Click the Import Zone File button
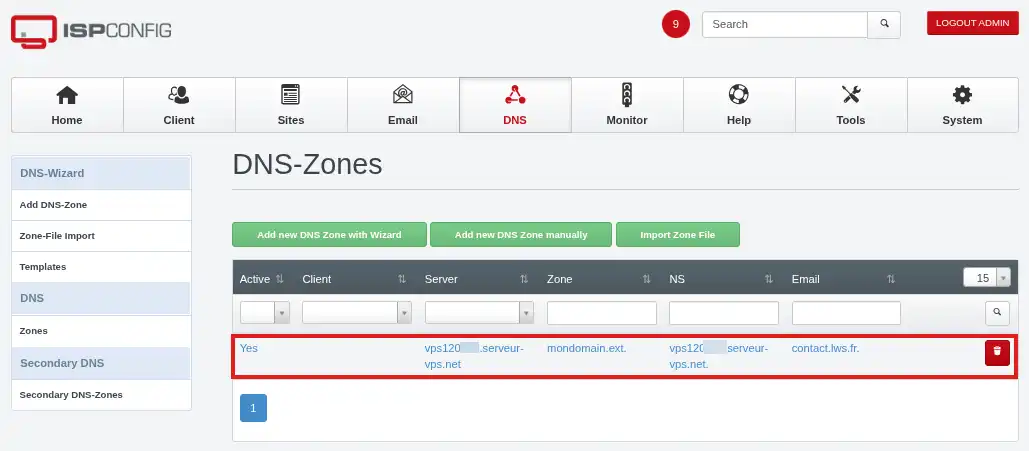Viewport: 1029px width, 451px height. pos(678,234)
